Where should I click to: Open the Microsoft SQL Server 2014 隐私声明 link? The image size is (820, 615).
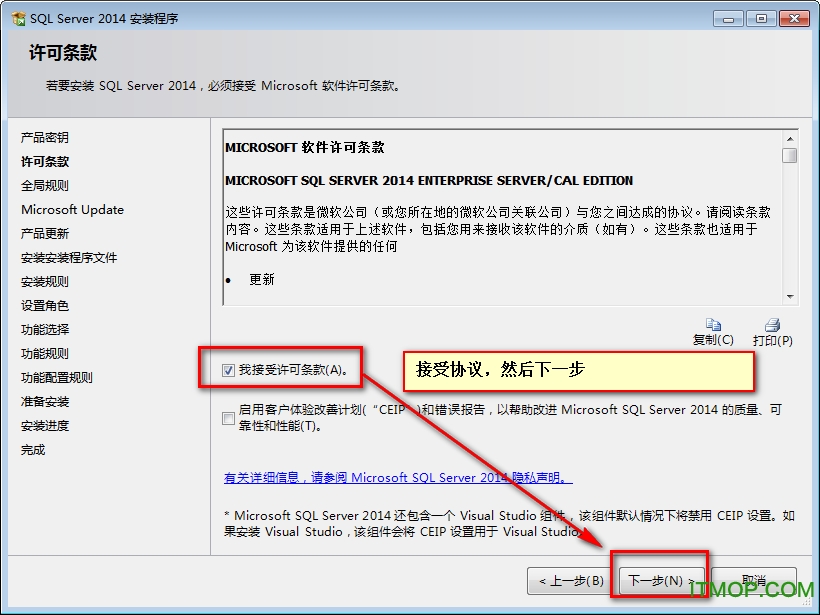point(398,477)
